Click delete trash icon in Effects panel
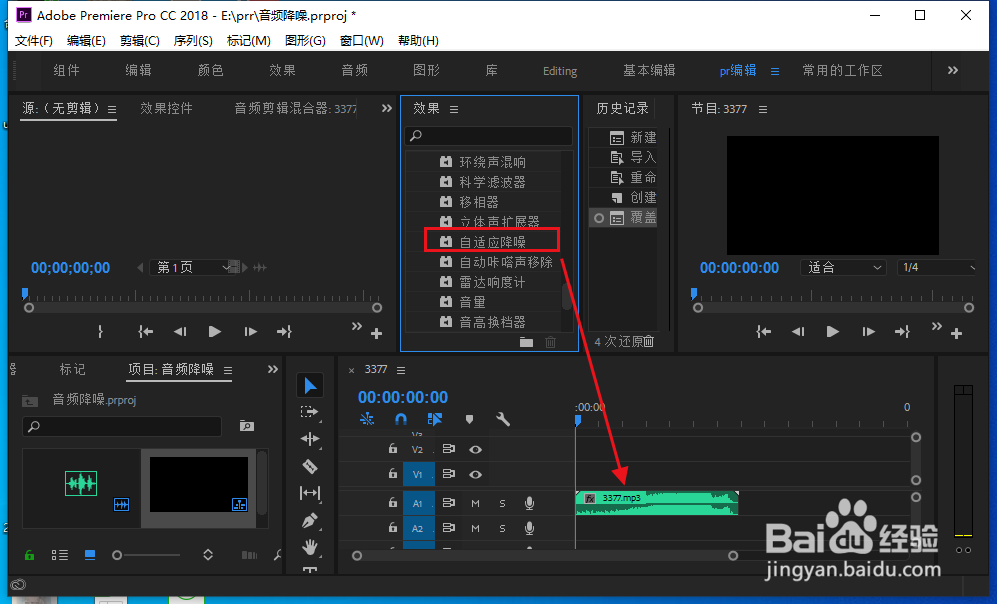Screen dimensions: 997x604 pos(551,342)
